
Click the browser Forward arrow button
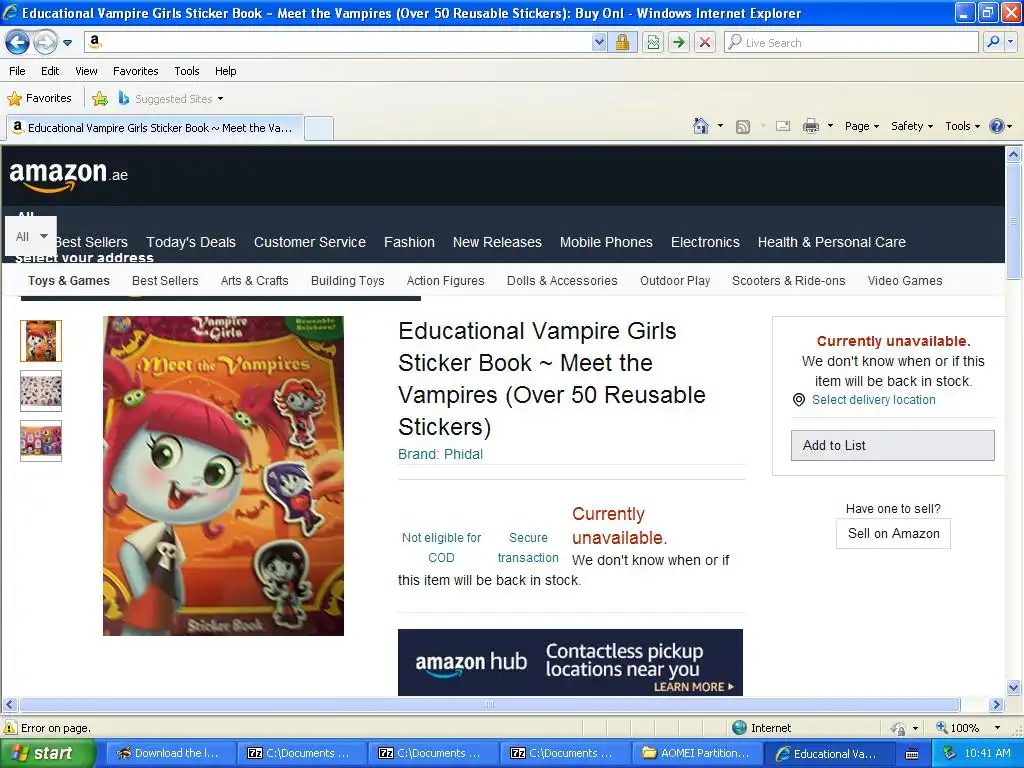tap(45, 42)
